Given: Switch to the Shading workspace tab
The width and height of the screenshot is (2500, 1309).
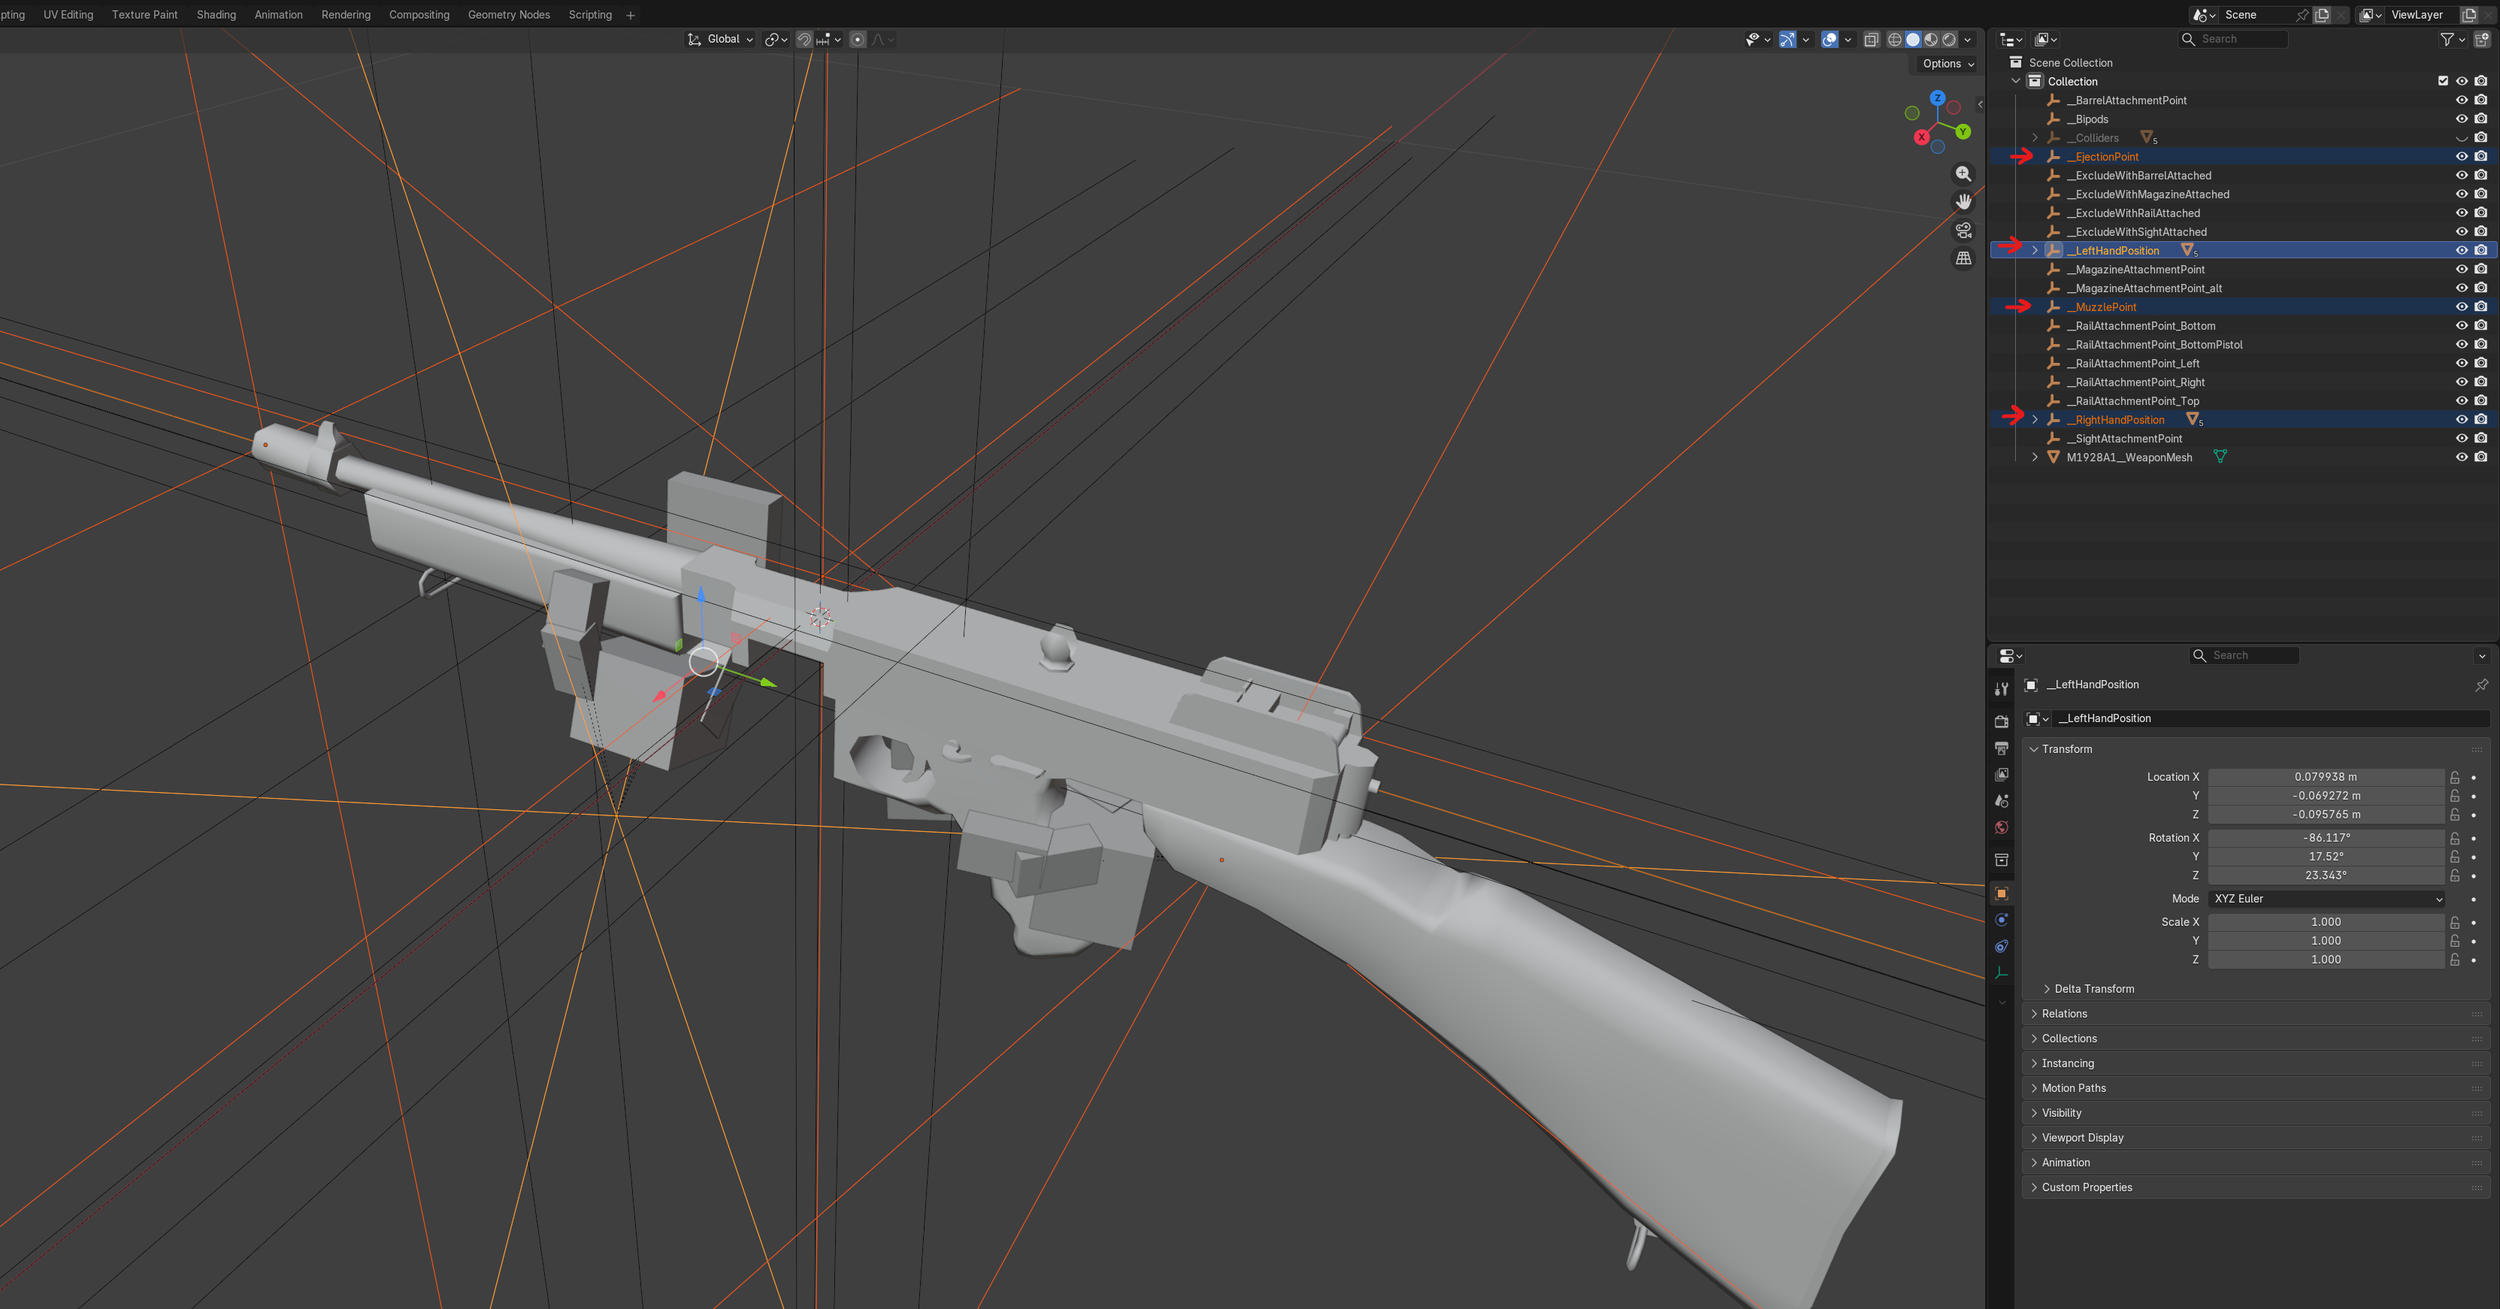Looking at the screenshot, I should (x=216, y=15).
